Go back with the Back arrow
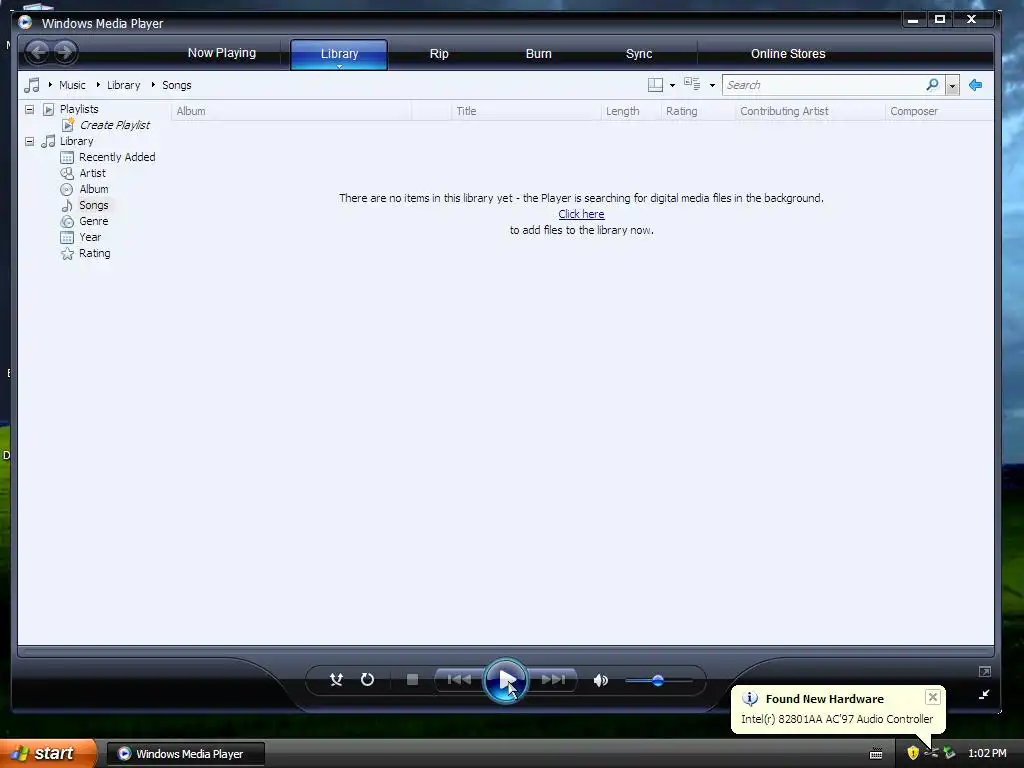Viewport: 1024px width, 768px height. click(x=38, y=52)
